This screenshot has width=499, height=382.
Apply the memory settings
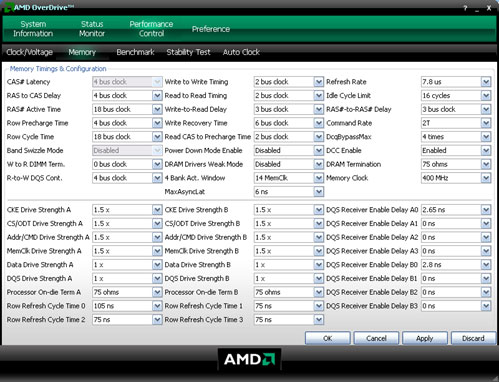point(425,338)
